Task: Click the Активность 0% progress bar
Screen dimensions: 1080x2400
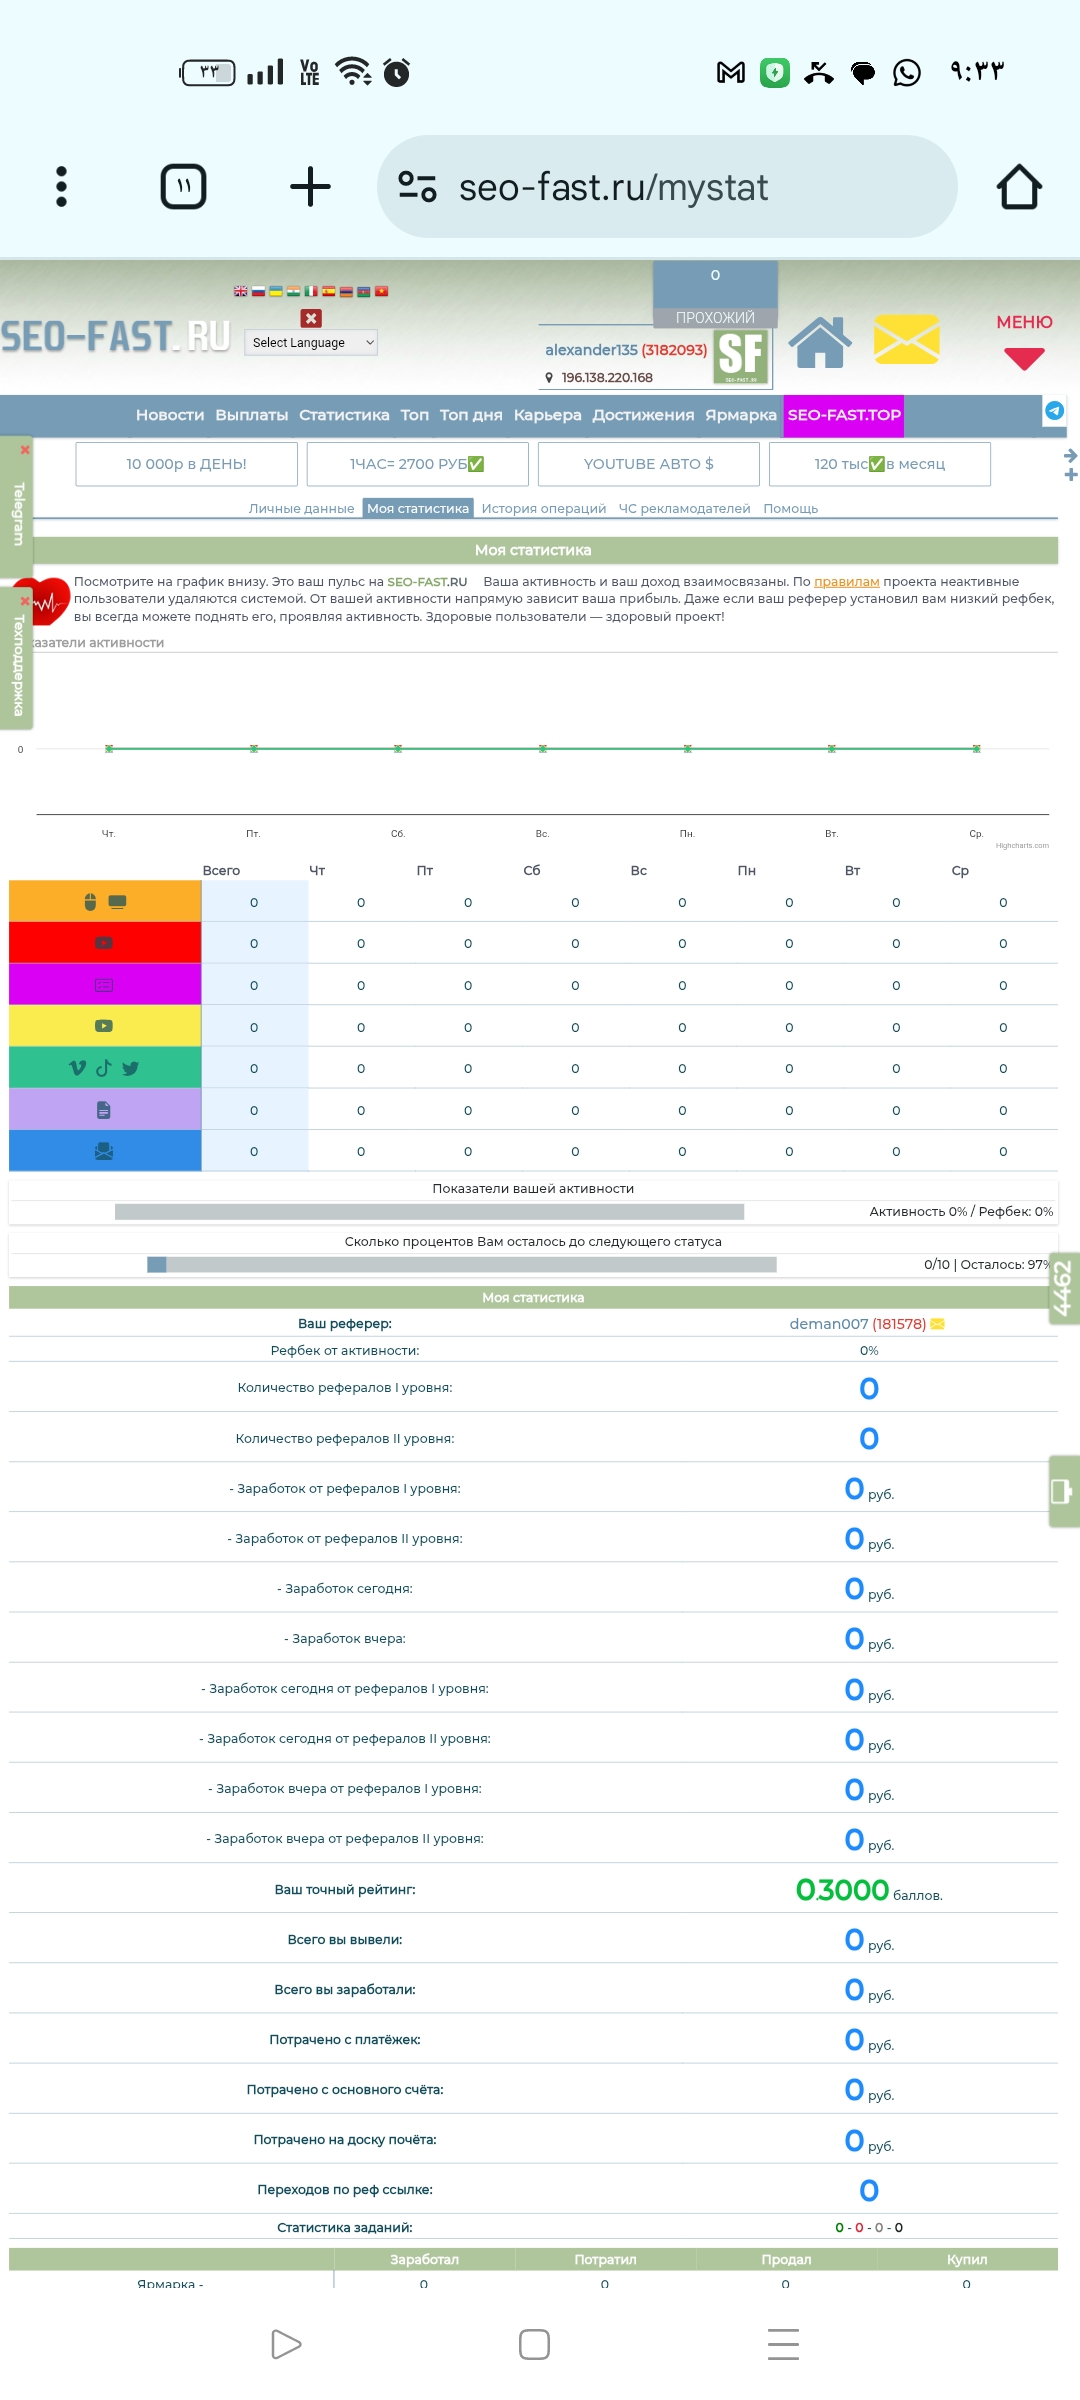Action: coord(429,1212)
